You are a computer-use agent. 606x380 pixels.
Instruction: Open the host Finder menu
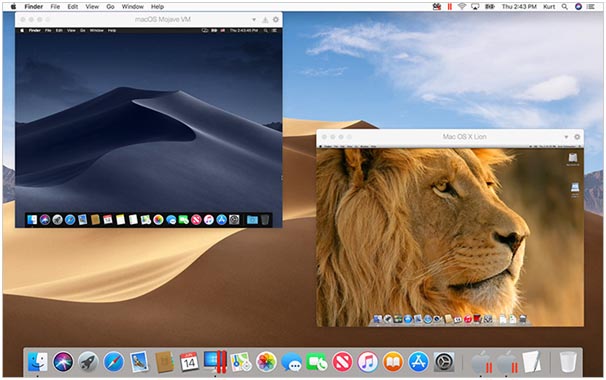pos(34,7)
